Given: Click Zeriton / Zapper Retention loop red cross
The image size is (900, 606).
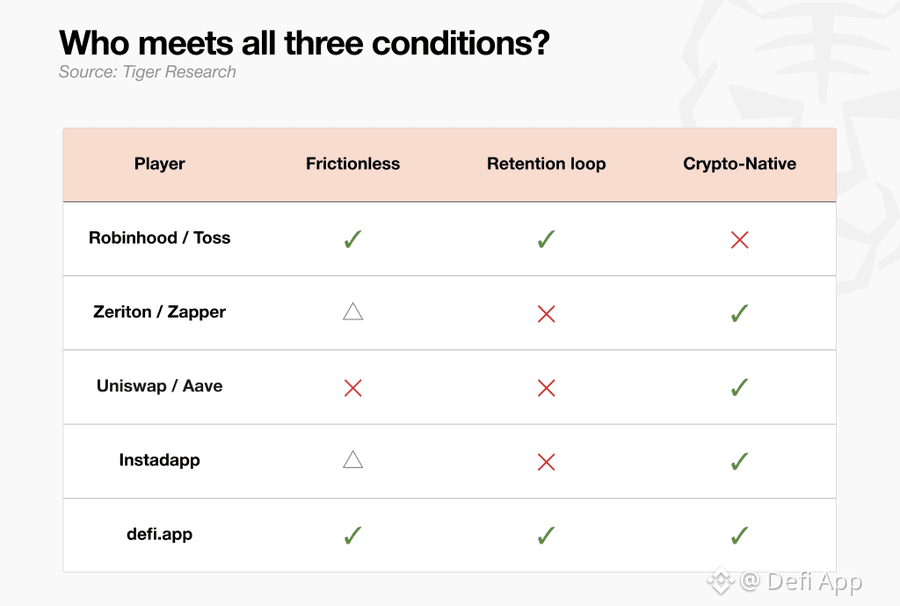Looking at the screenshot, I should coord(546,313).
